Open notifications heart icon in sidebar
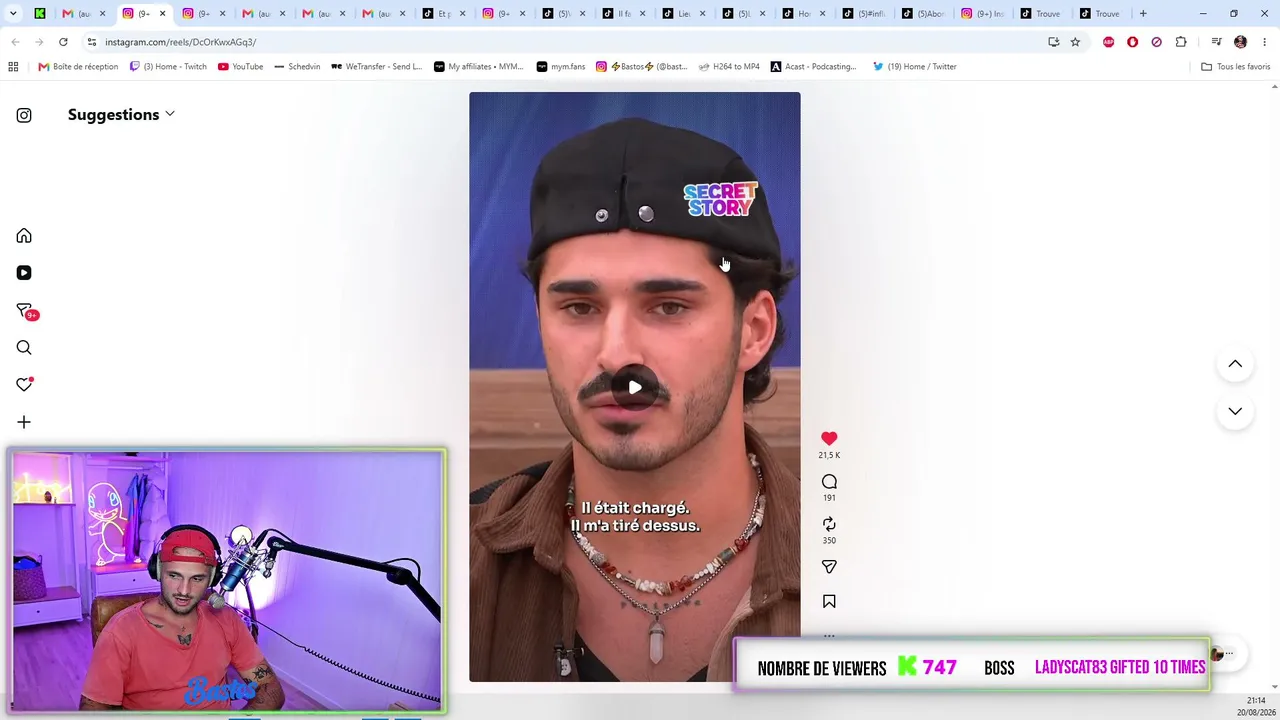The image size is (1280, 720). pos(24,385)
